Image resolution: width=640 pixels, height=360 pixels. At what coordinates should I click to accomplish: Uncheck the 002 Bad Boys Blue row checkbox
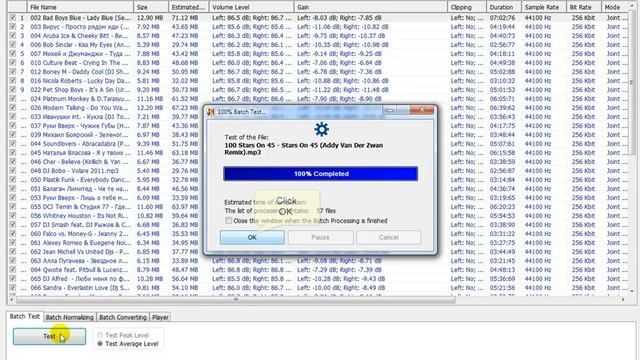[x=13, y=18]
